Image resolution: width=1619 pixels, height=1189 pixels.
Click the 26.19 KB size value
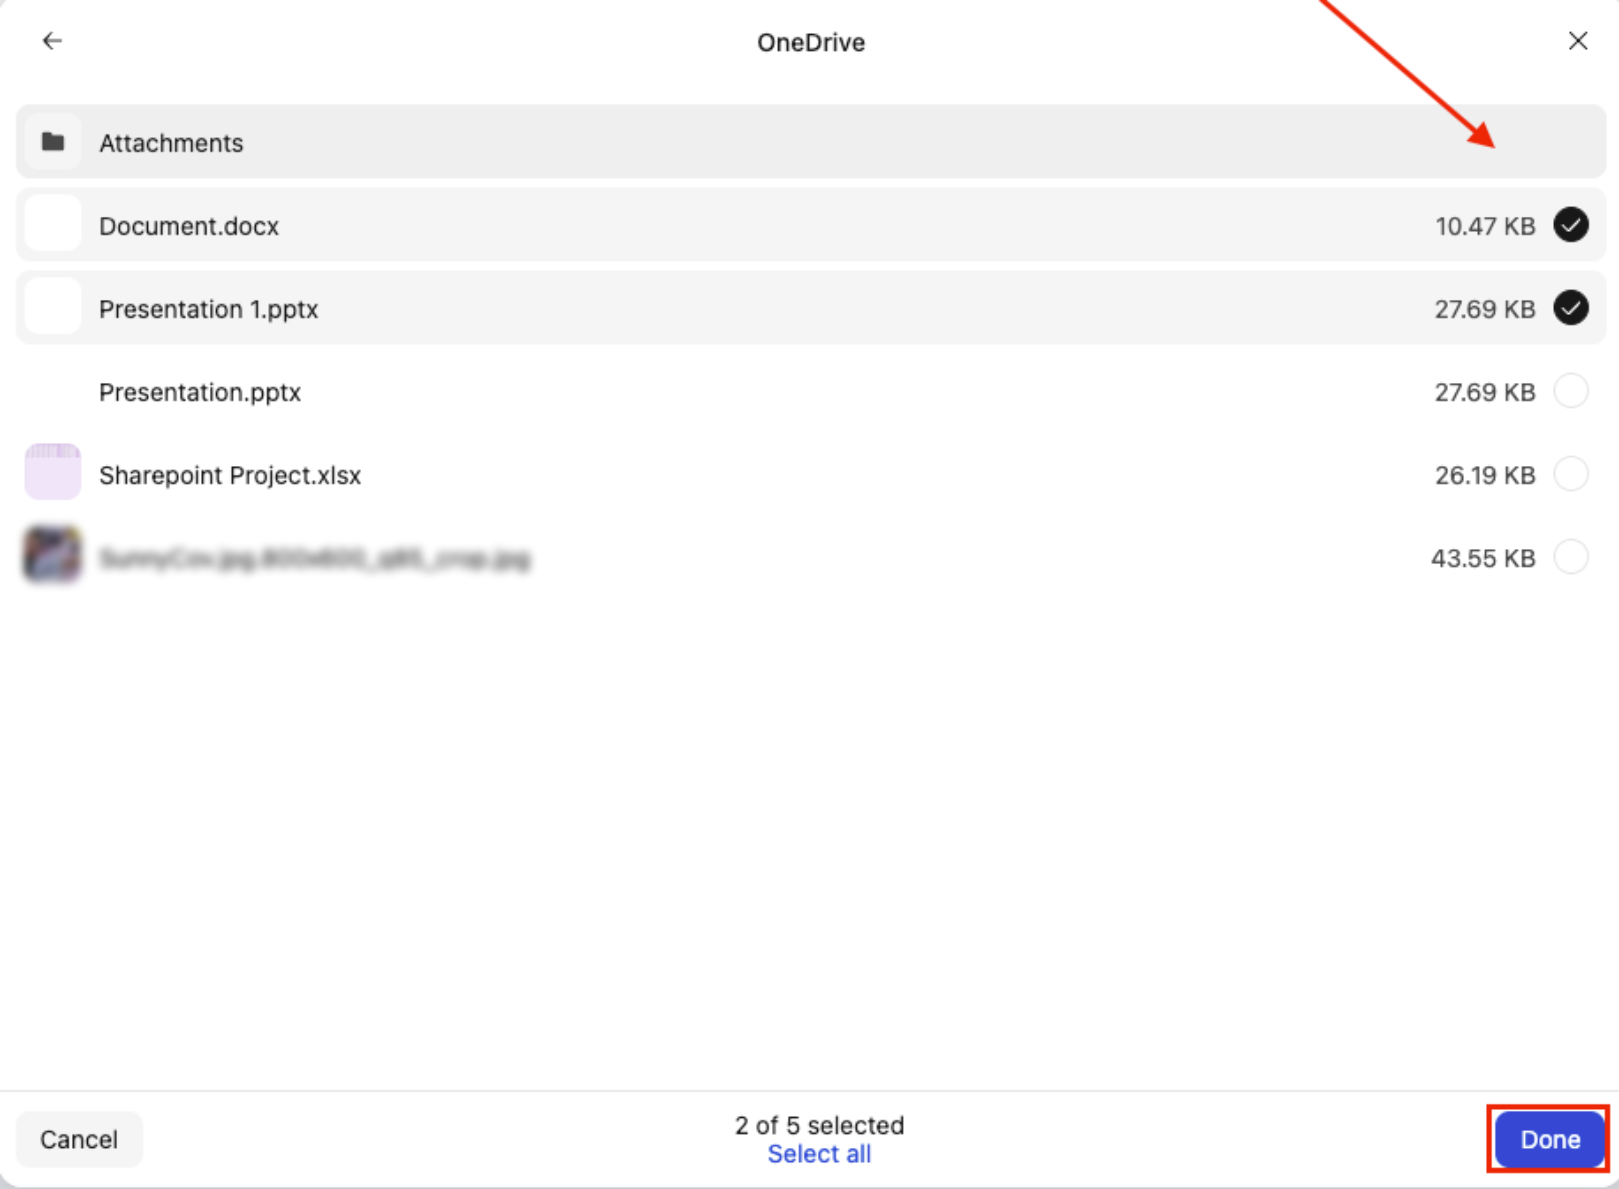coord(1485,475)
